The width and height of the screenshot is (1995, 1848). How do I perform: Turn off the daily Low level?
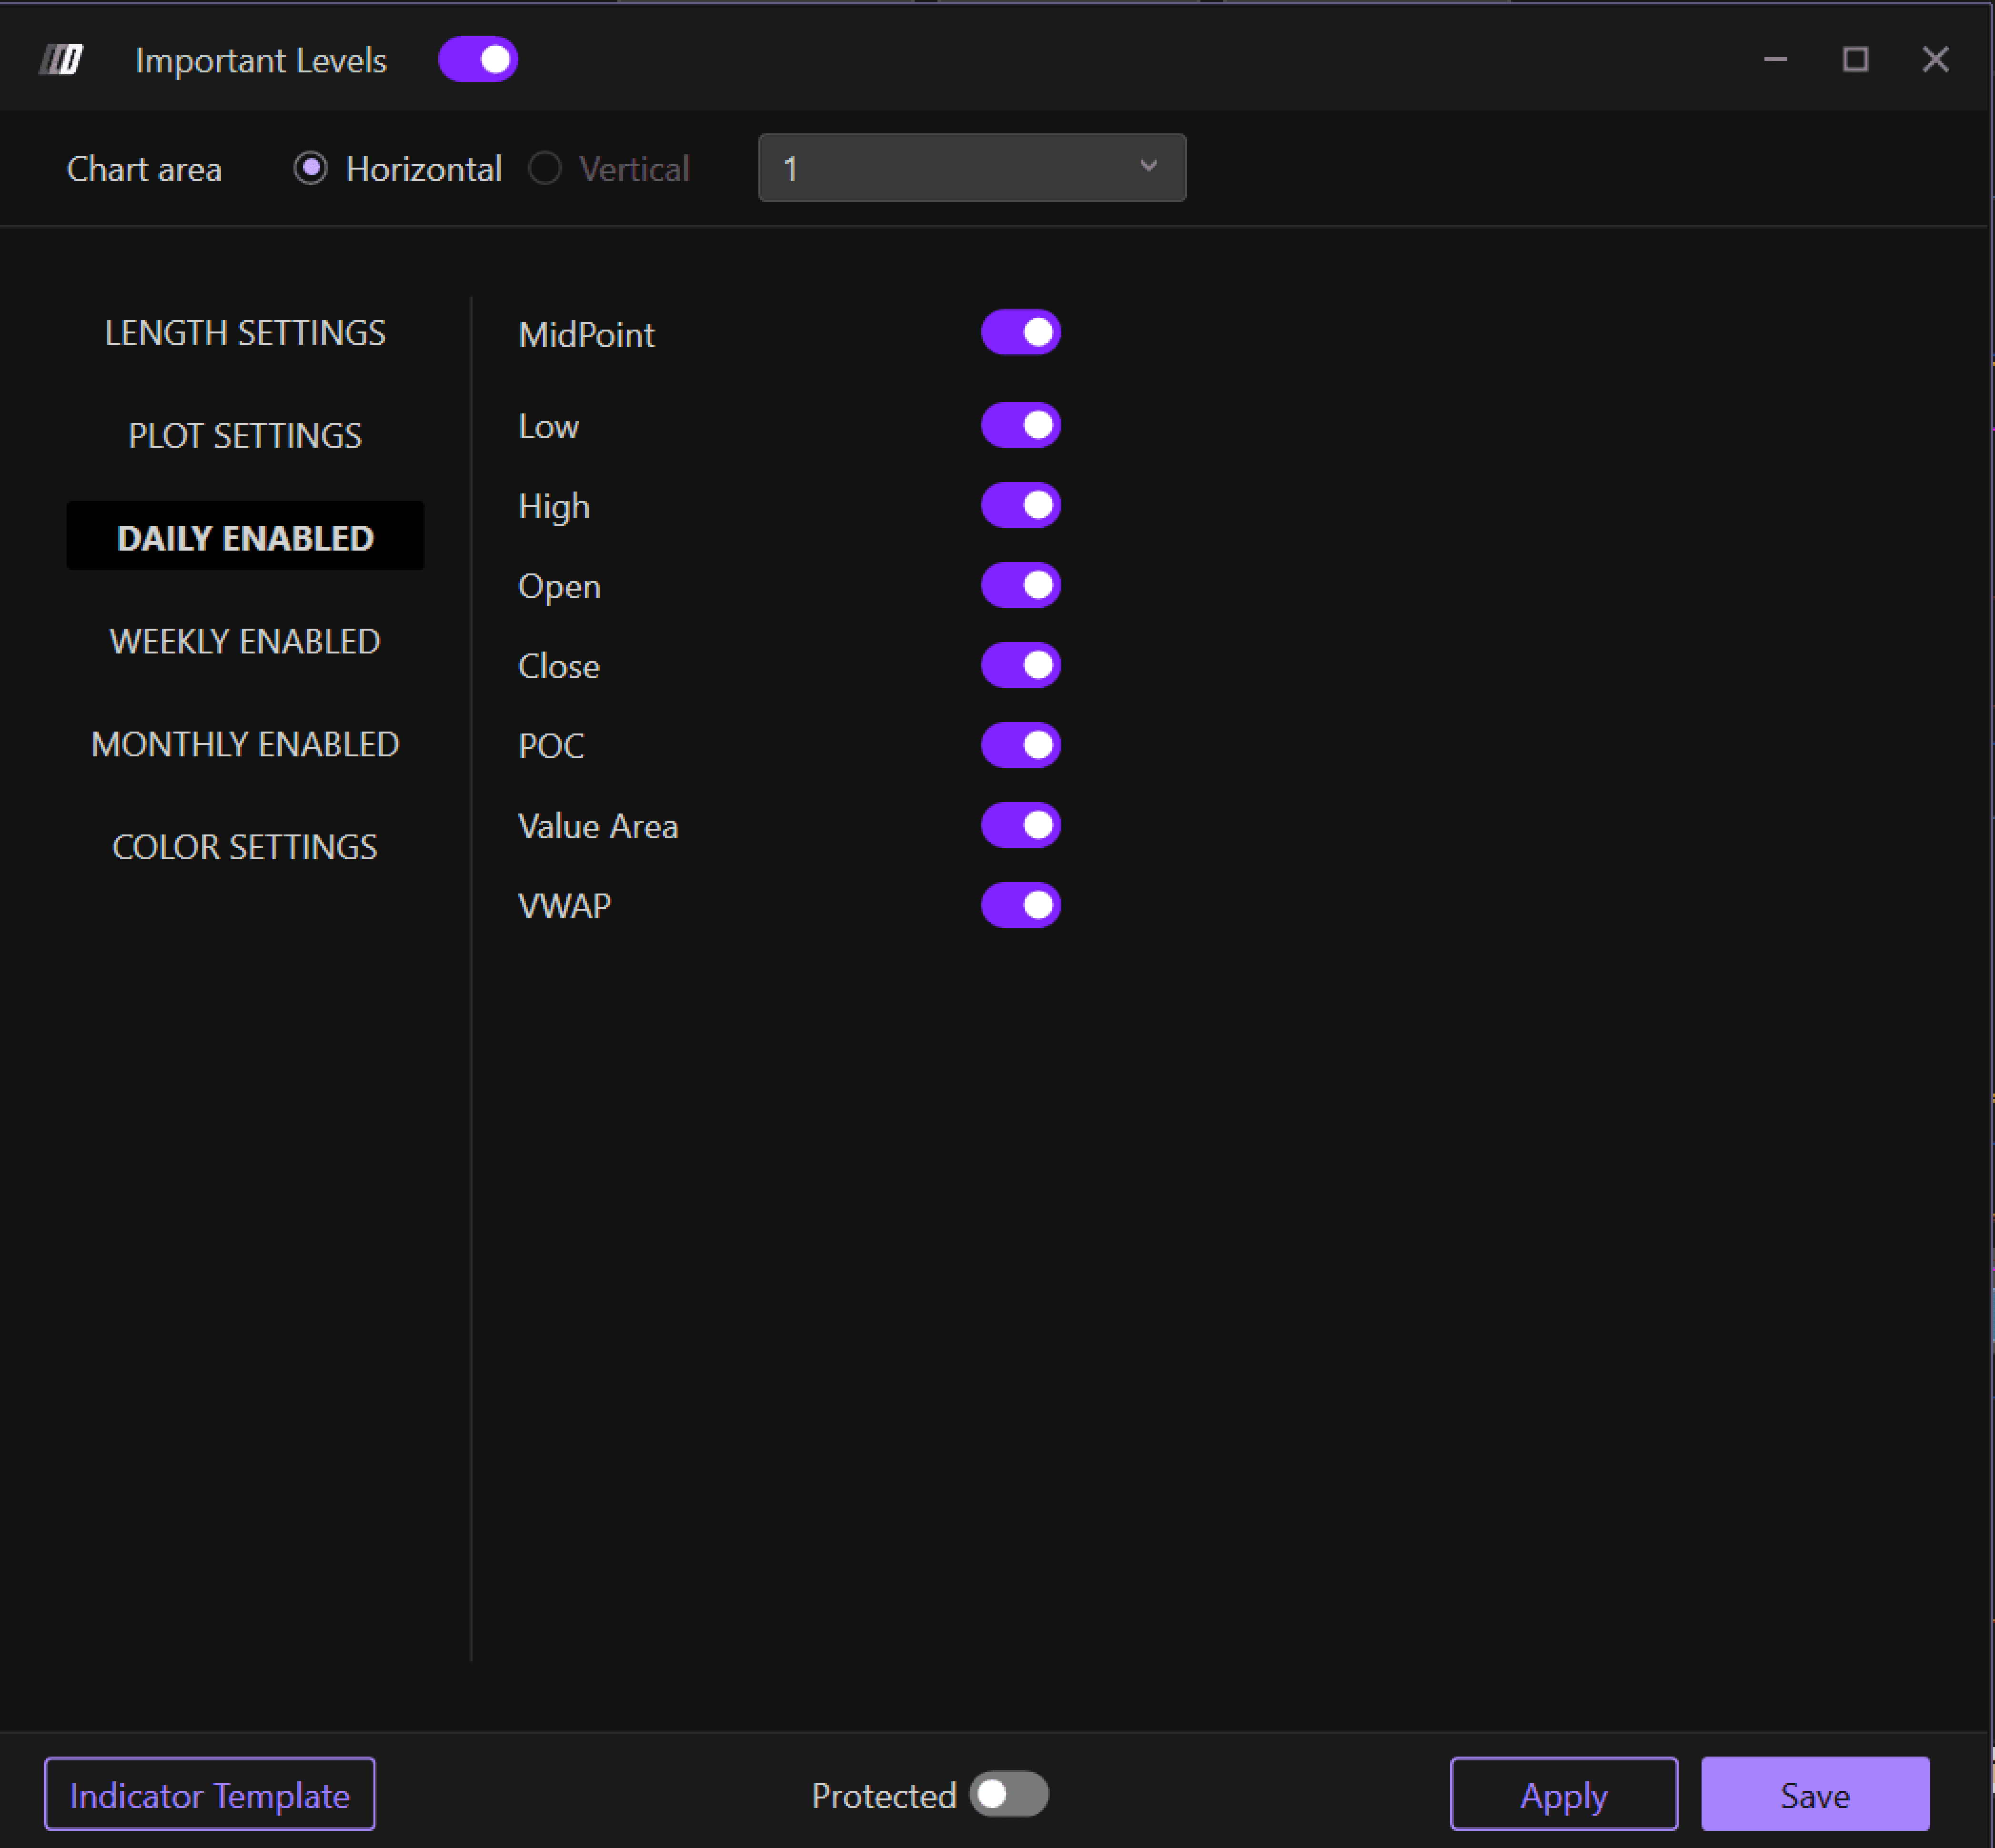(x=1020, y=425)
